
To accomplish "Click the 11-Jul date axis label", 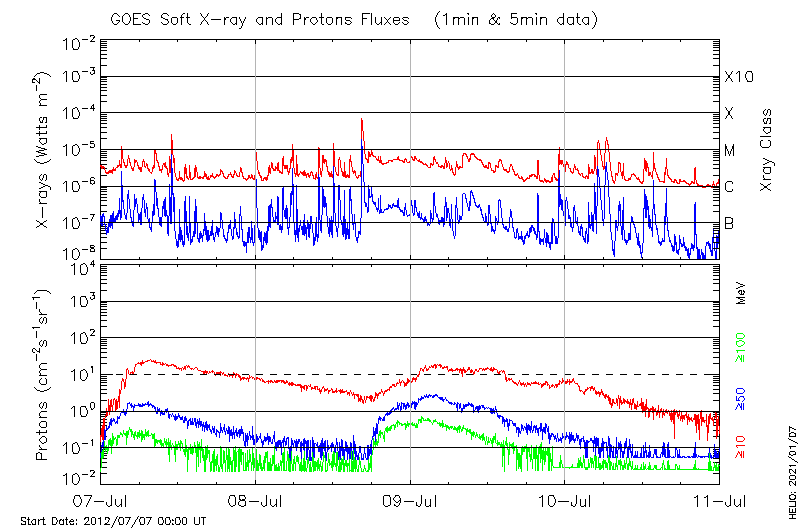I will [718, 499].
